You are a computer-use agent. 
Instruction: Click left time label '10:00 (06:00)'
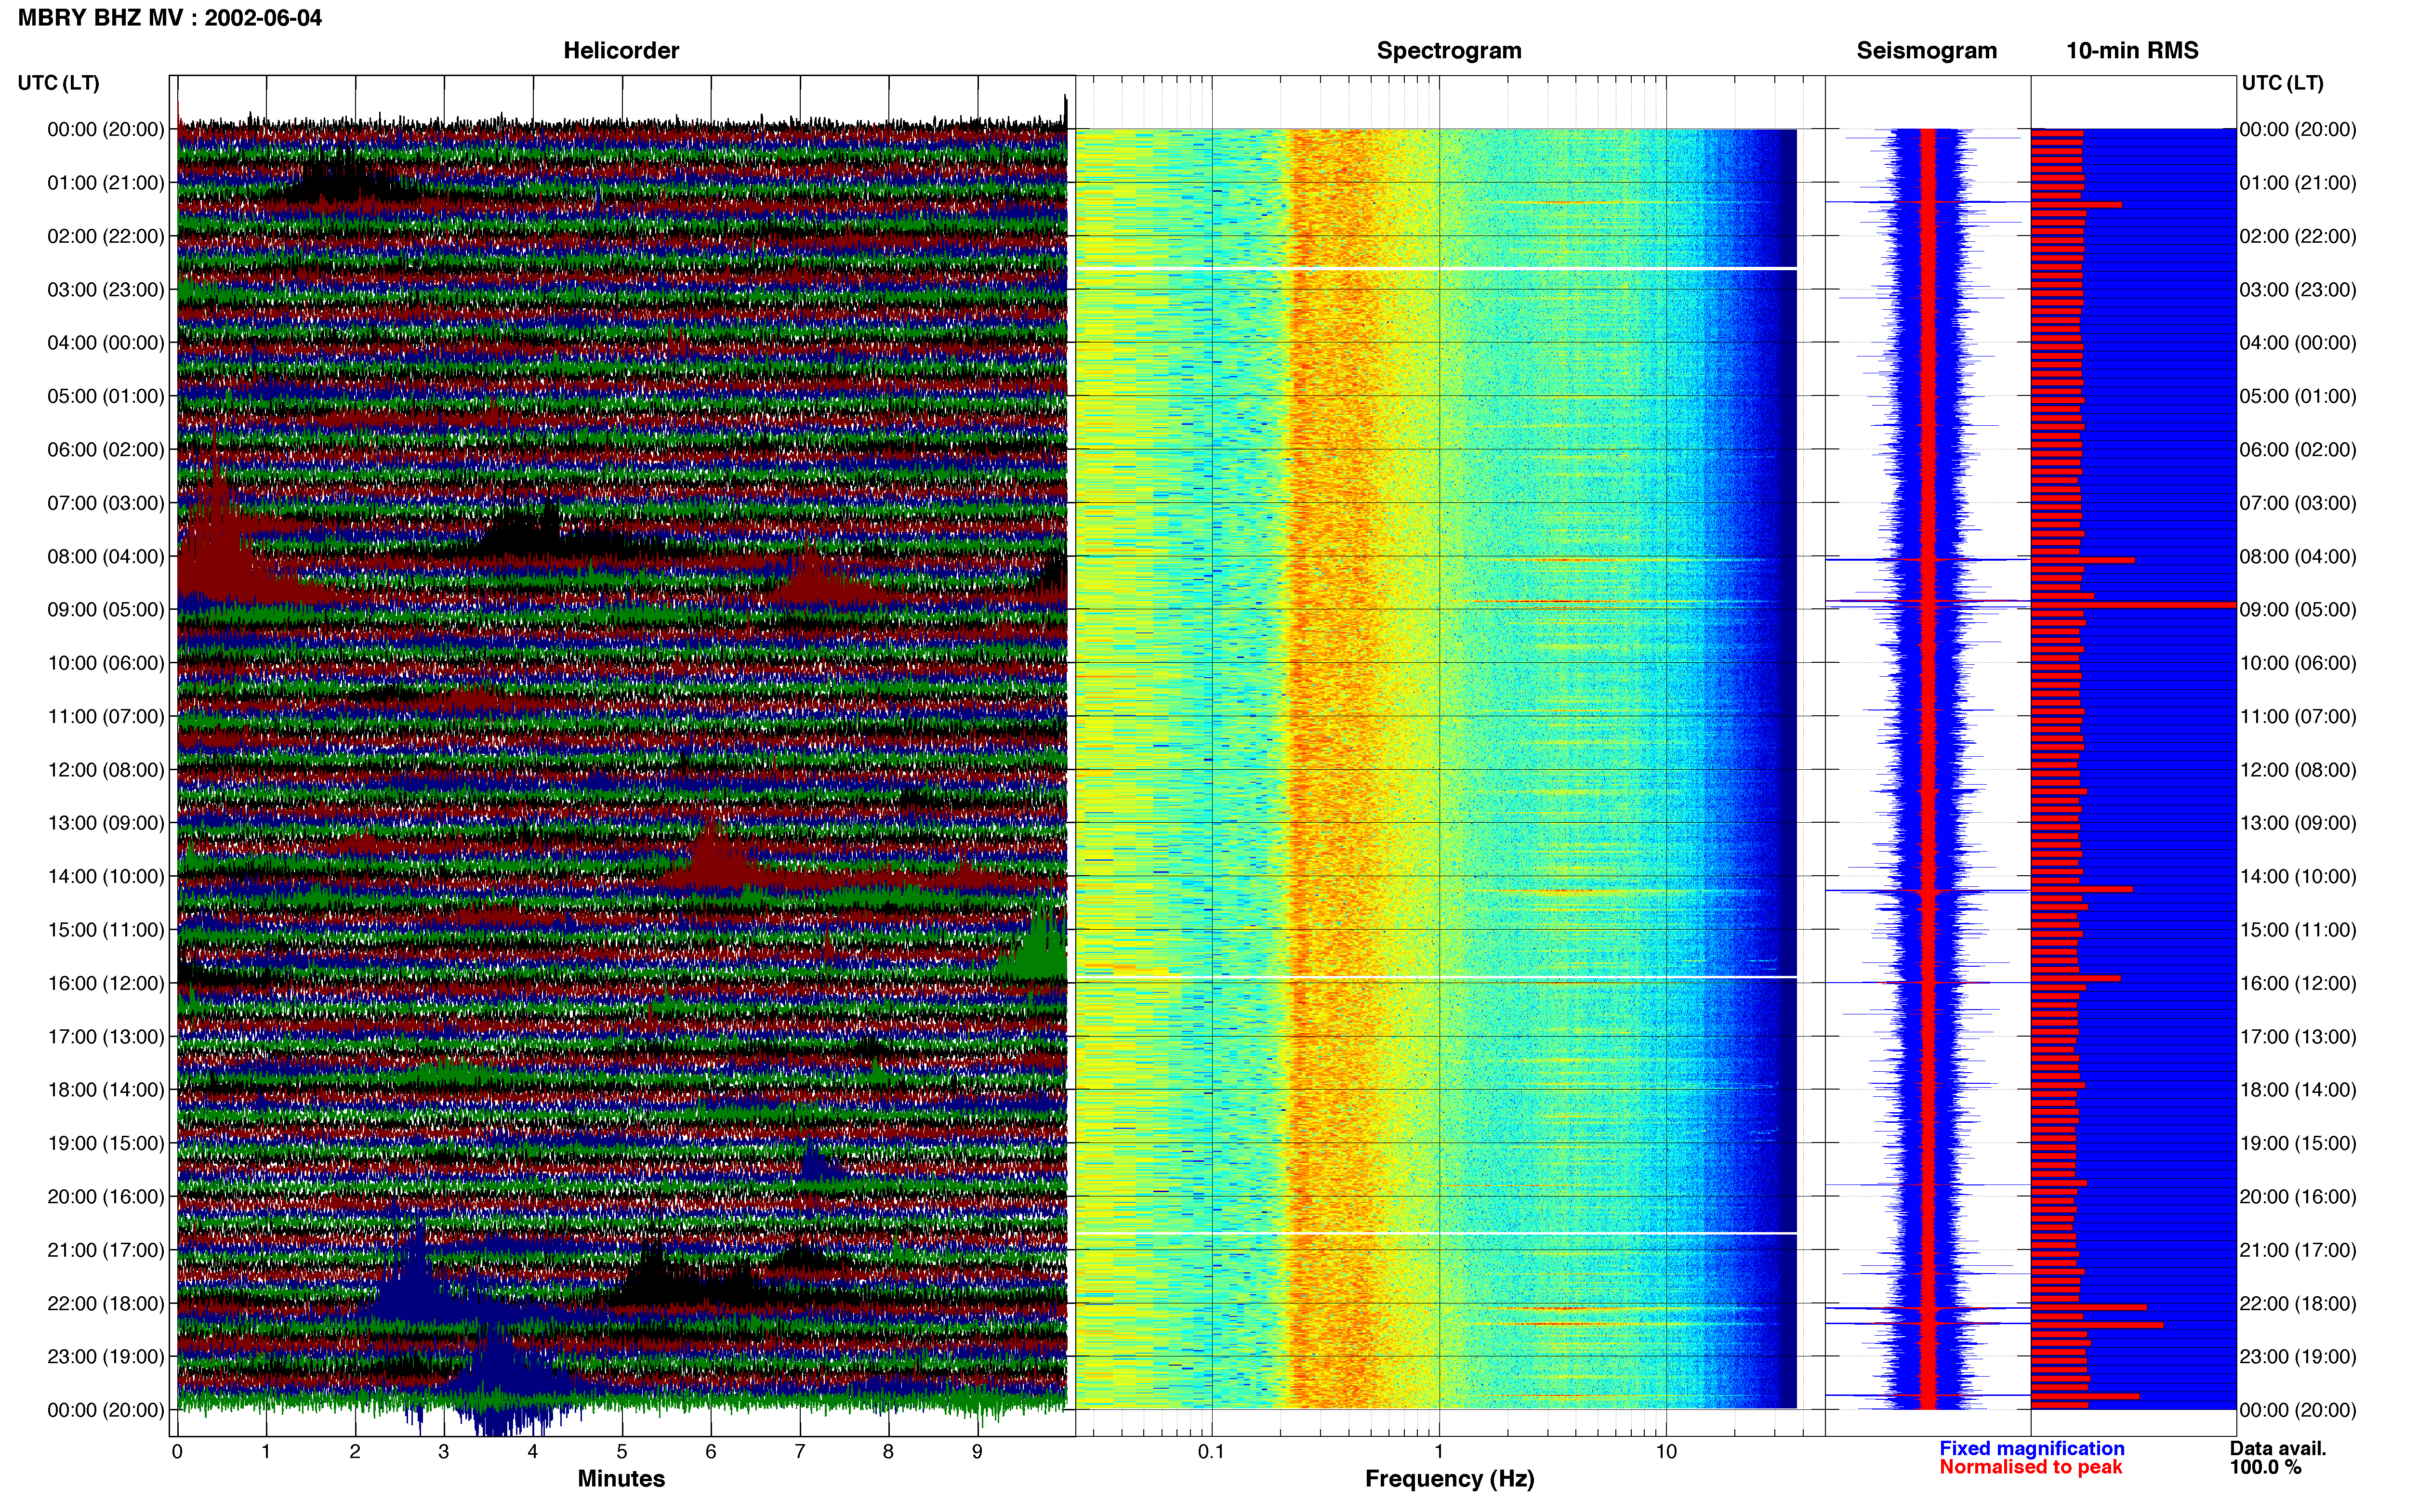coord(106,663)
